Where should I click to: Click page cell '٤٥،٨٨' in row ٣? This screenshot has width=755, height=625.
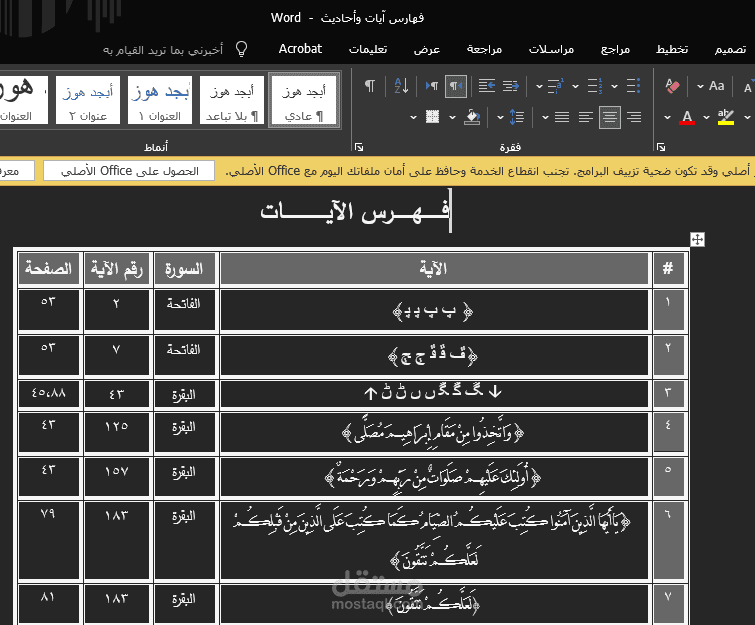[49, 393]
